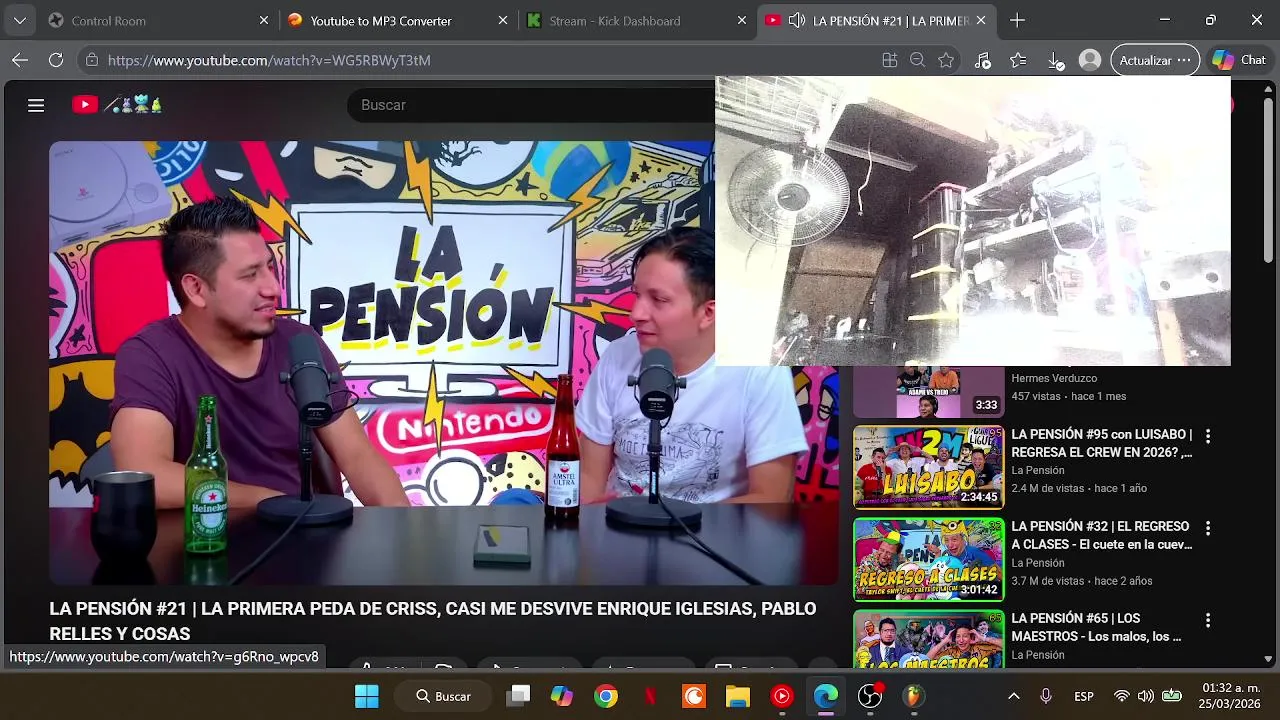
Task: View site information icon in address bar
Action: pos(92,60)
